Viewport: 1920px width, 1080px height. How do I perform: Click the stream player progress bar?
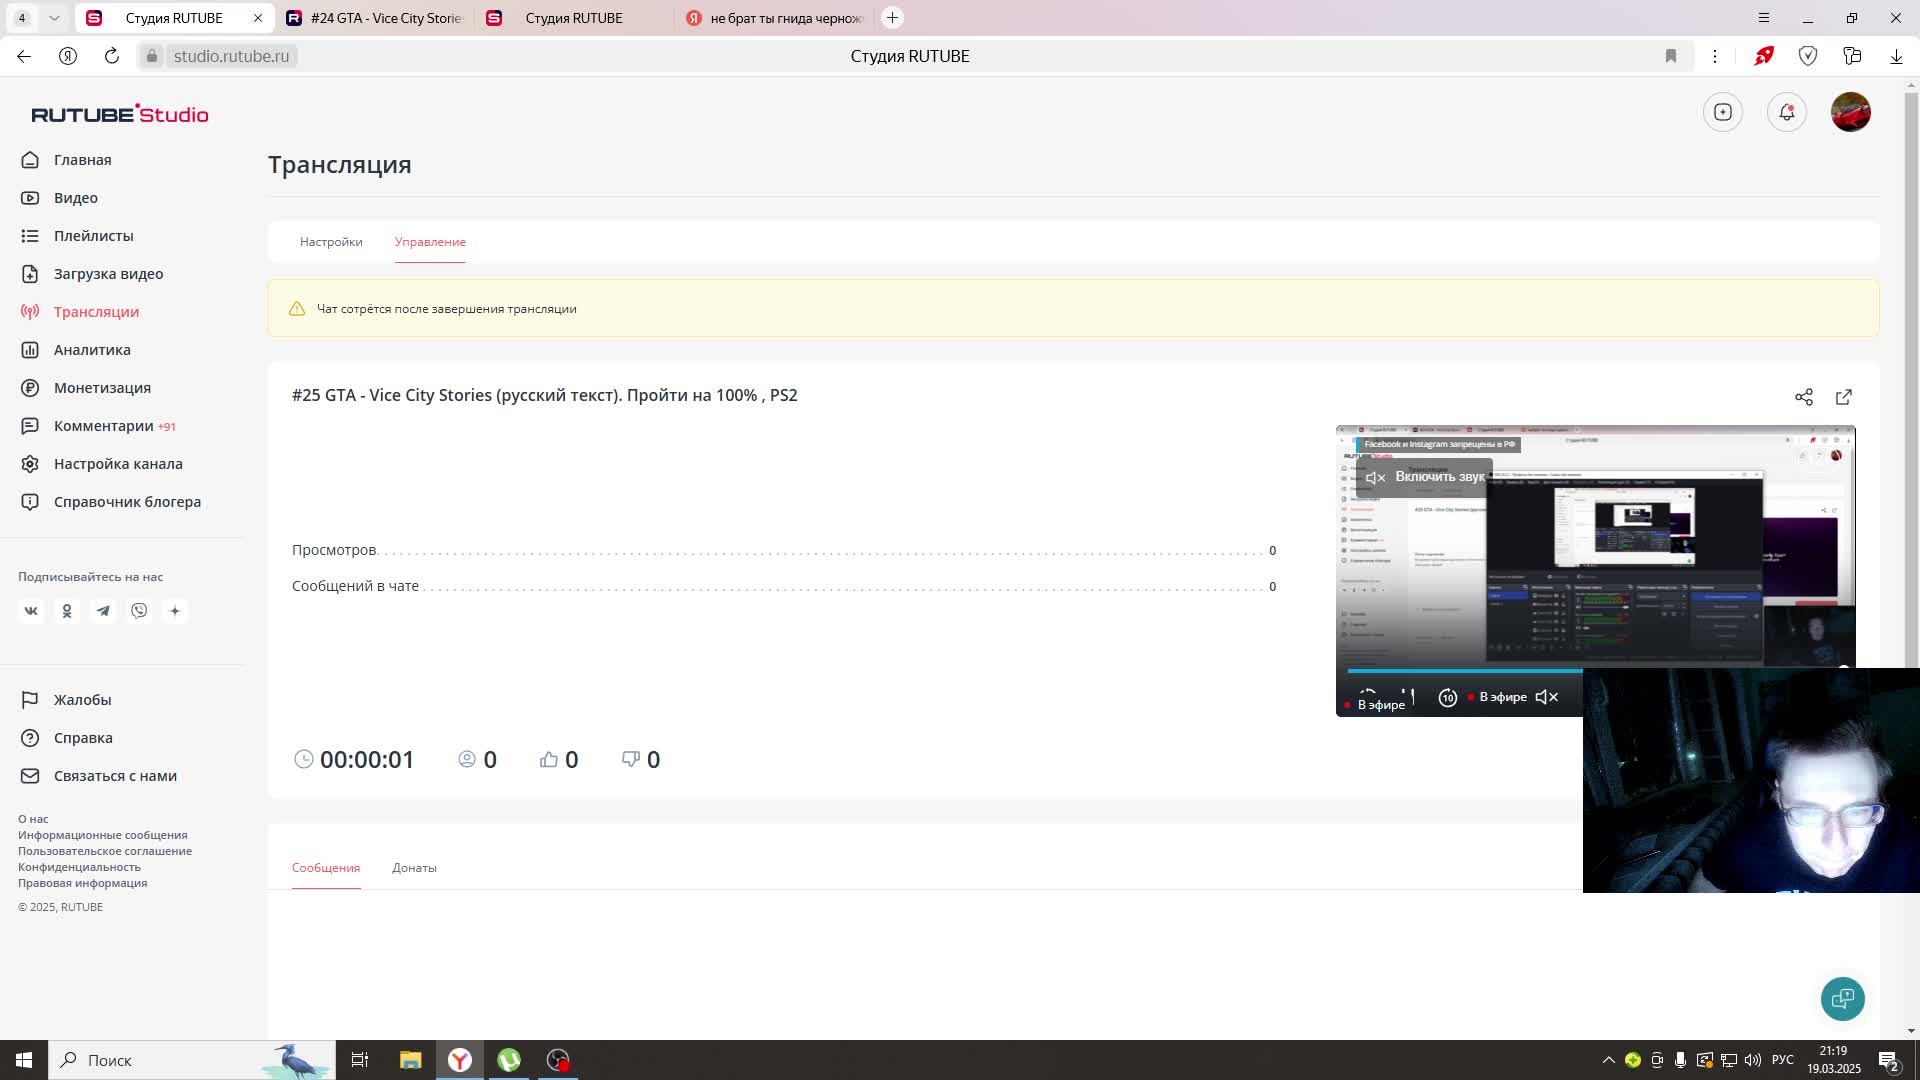coord(1464,671)
